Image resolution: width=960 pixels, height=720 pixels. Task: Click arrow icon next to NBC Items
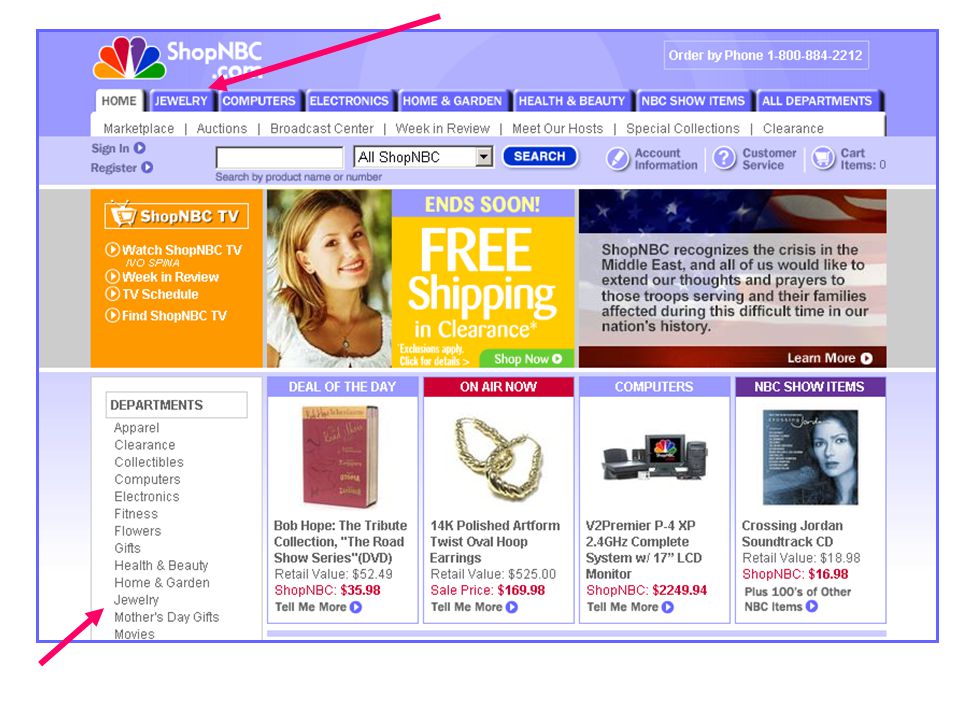[812, 606]
